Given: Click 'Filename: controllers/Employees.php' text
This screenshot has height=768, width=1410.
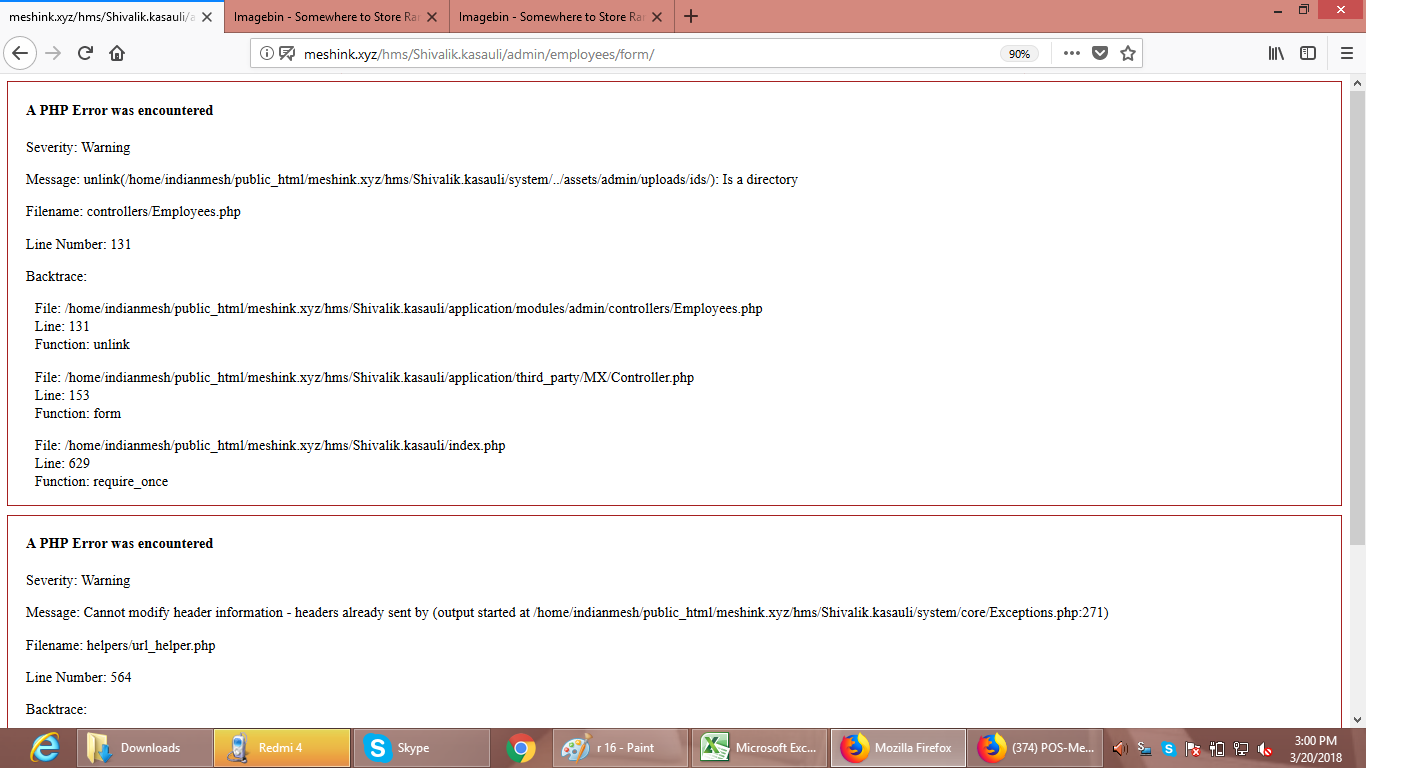Looking at the screenshot, I should (x=133, y=212).
